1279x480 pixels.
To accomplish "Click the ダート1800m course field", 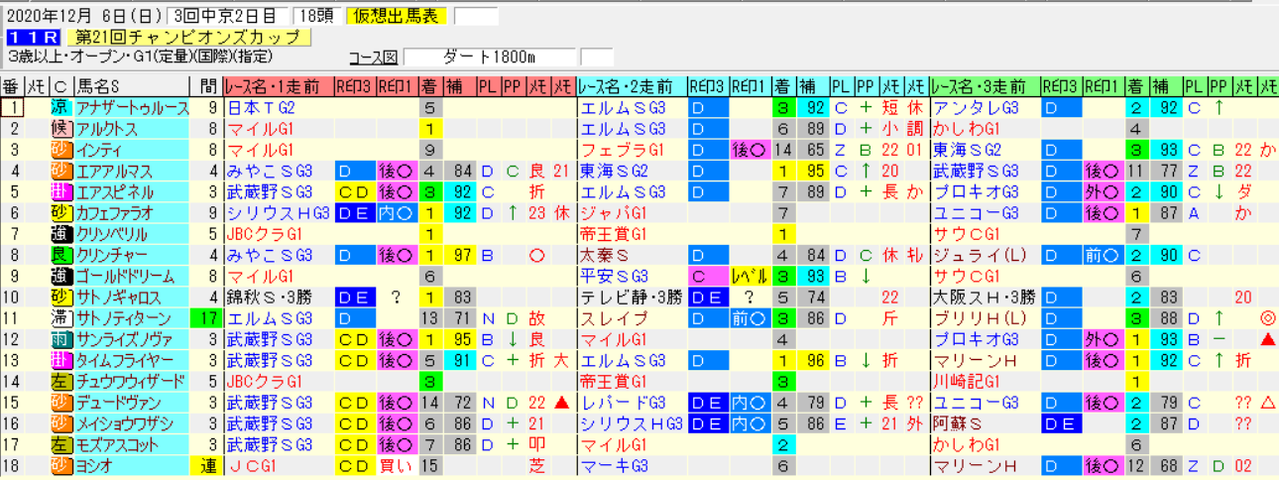I will tap(492, 57).
